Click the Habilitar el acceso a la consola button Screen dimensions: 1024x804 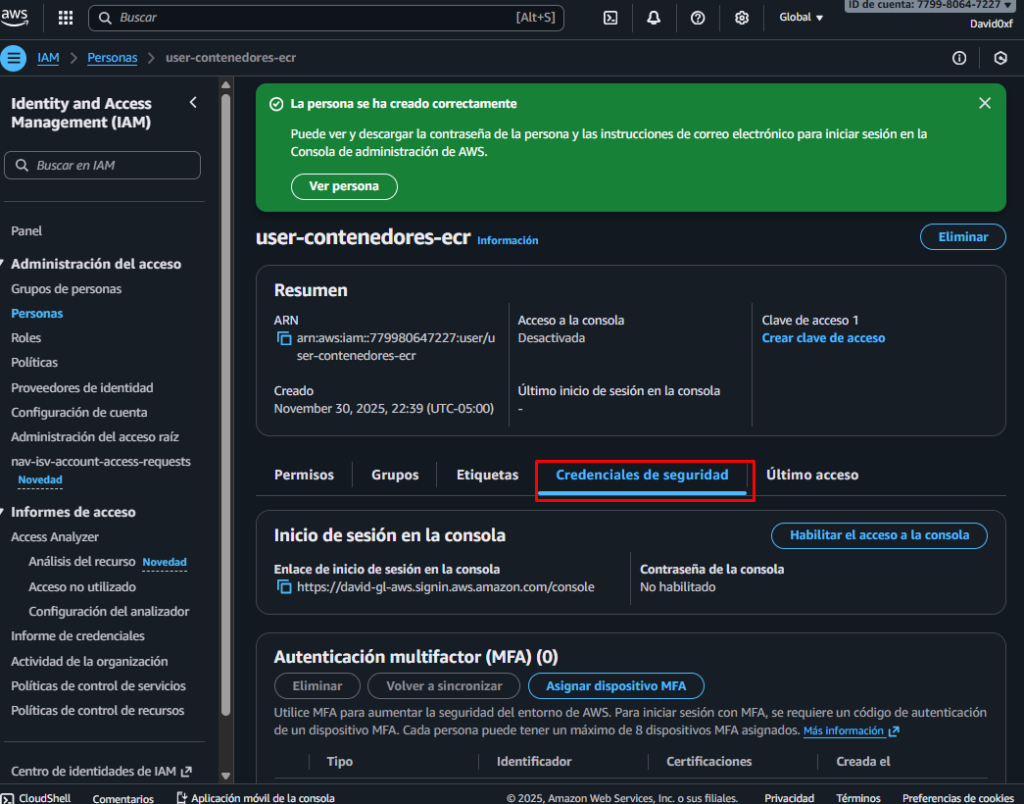click(x=878, y=535)
